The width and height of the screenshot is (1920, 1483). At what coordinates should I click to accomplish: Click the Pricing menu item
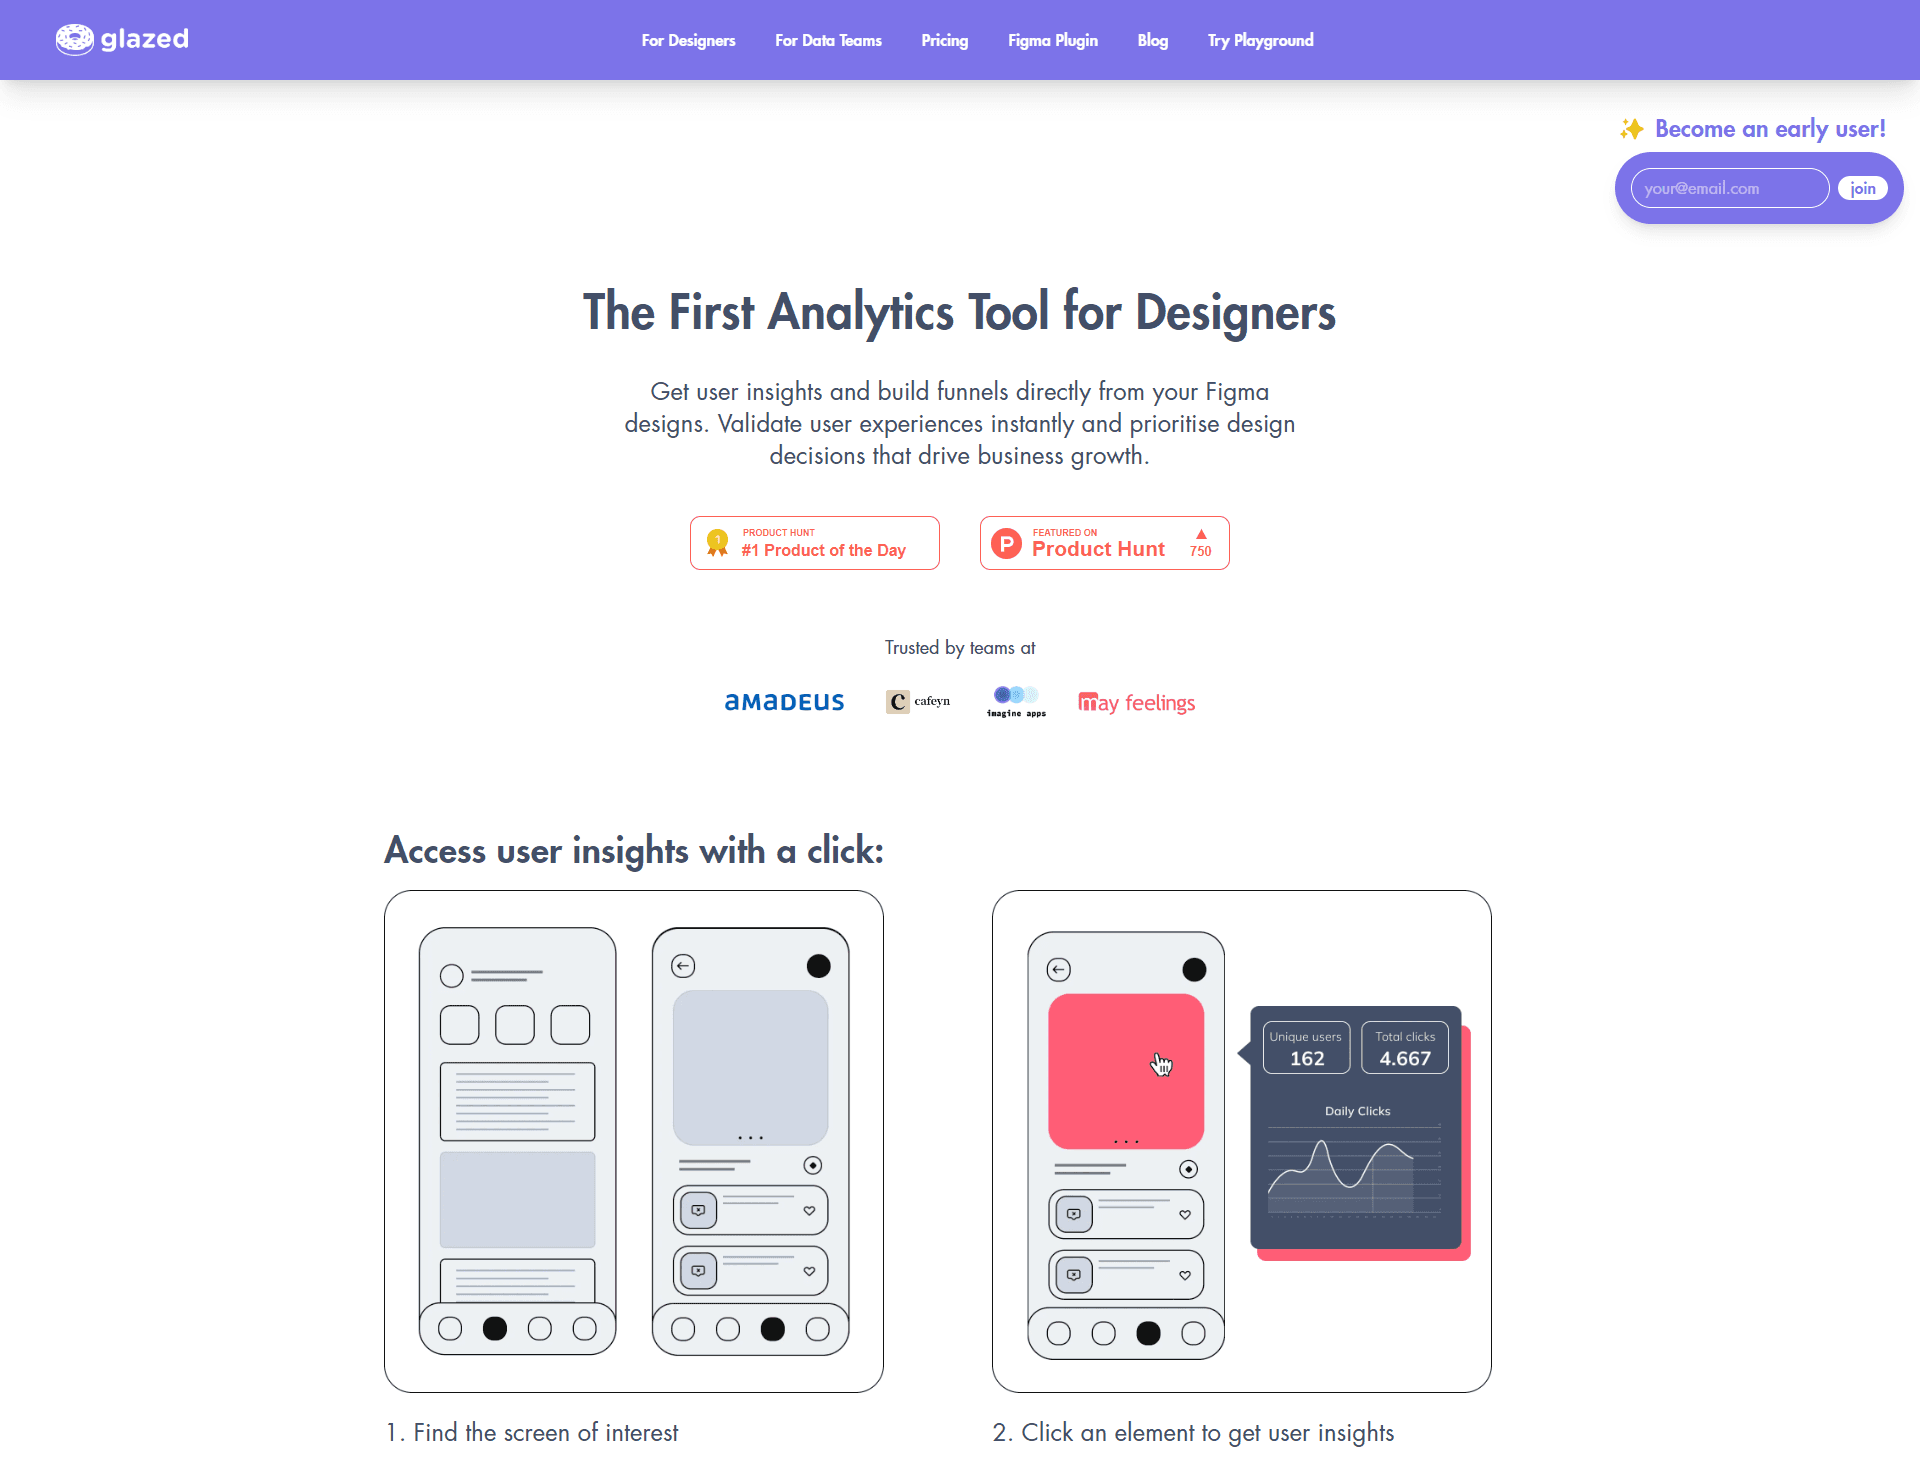pos(942,39)
